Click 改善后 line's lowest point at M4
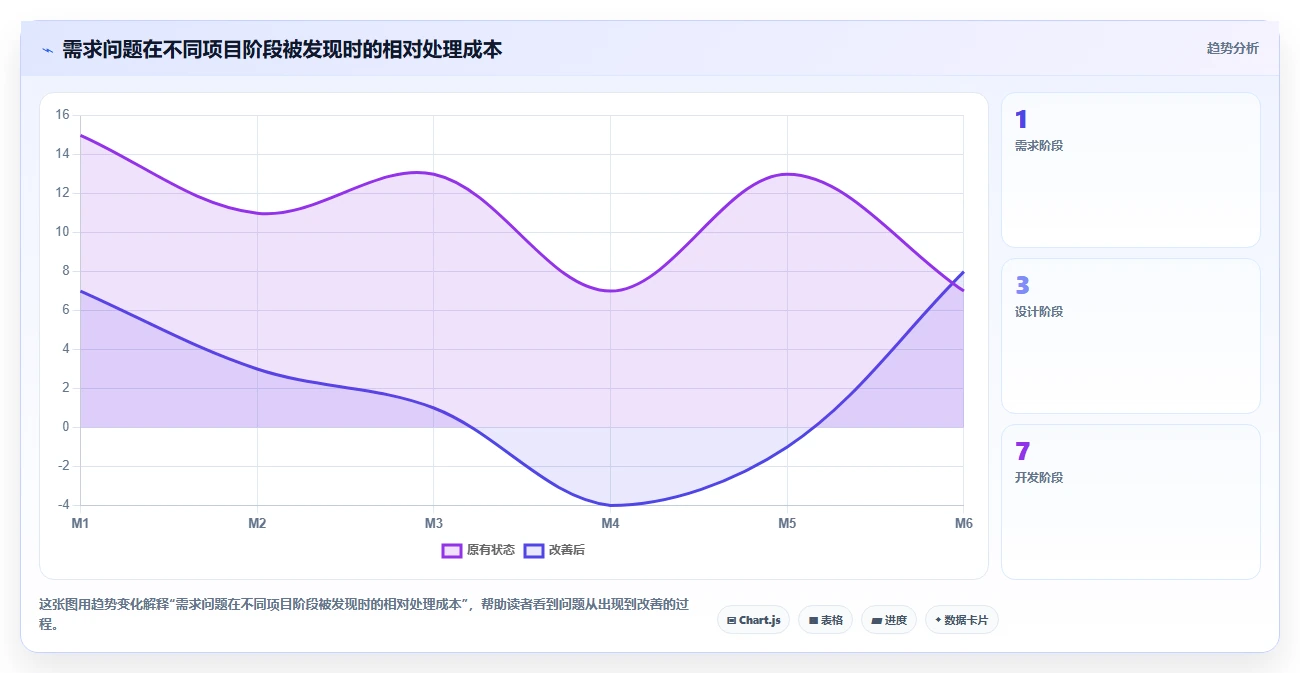 tap(610, 505)
